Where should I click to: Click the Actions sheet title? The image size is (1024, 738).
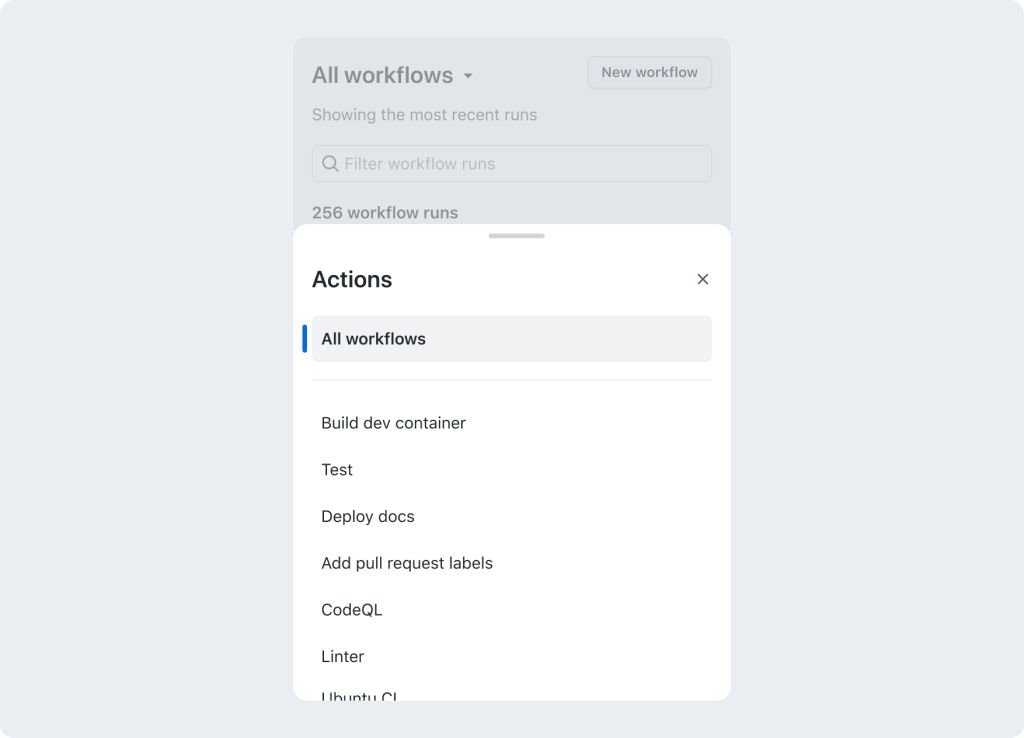point(352,280)
